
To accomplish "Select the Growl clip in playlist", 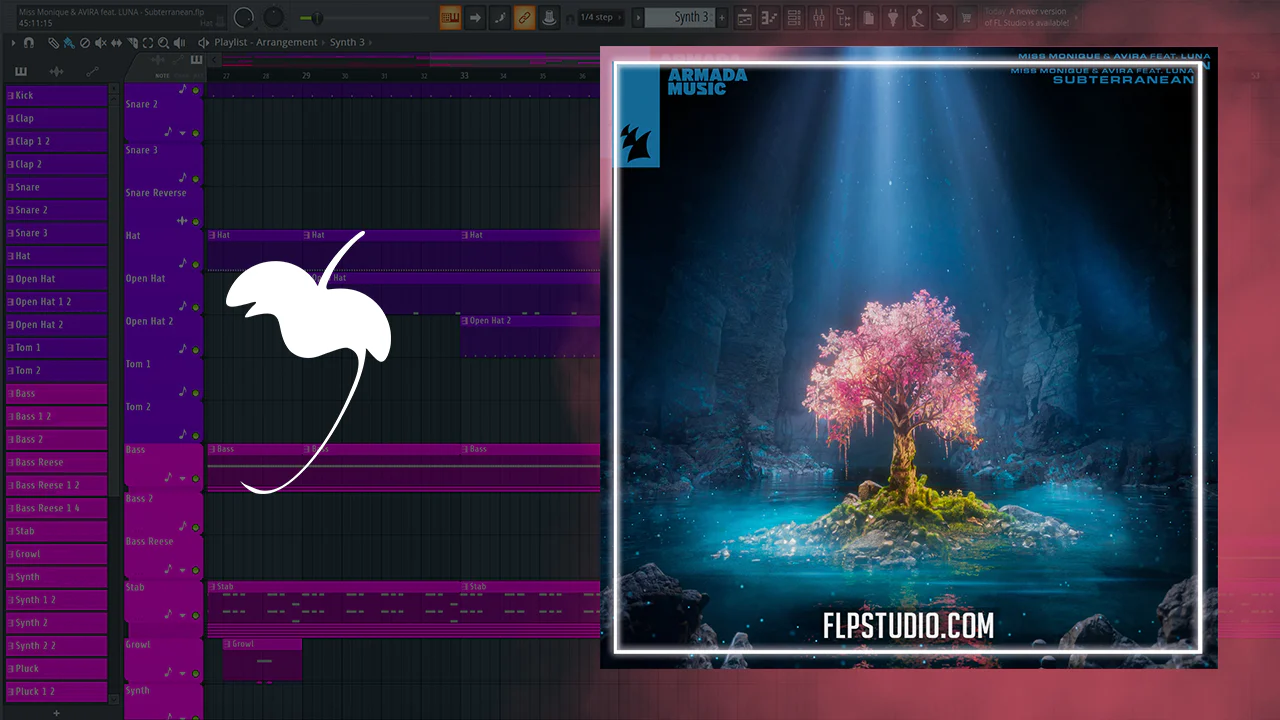I will [262, 660].
